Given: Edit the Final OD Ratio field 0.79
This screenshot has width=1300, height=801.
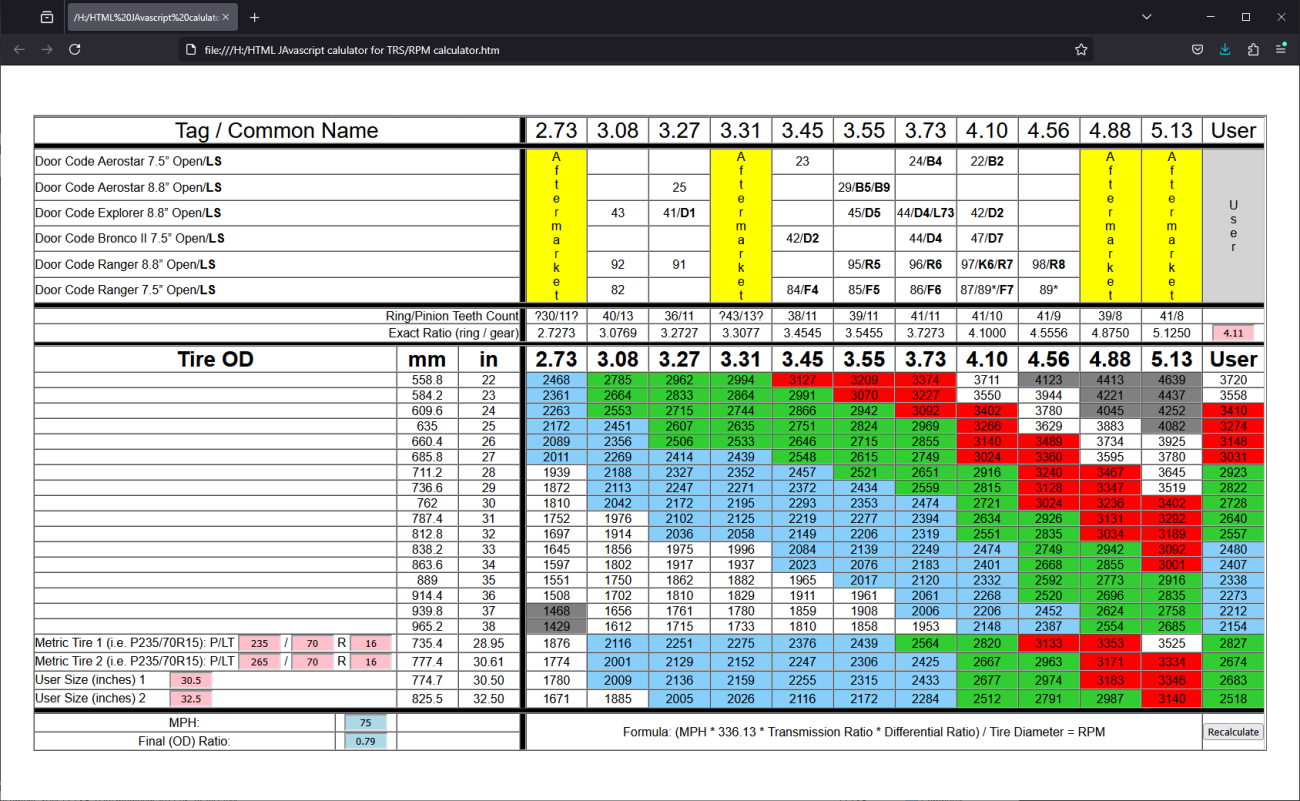Looking at the screenshot, I should [365, 741].
